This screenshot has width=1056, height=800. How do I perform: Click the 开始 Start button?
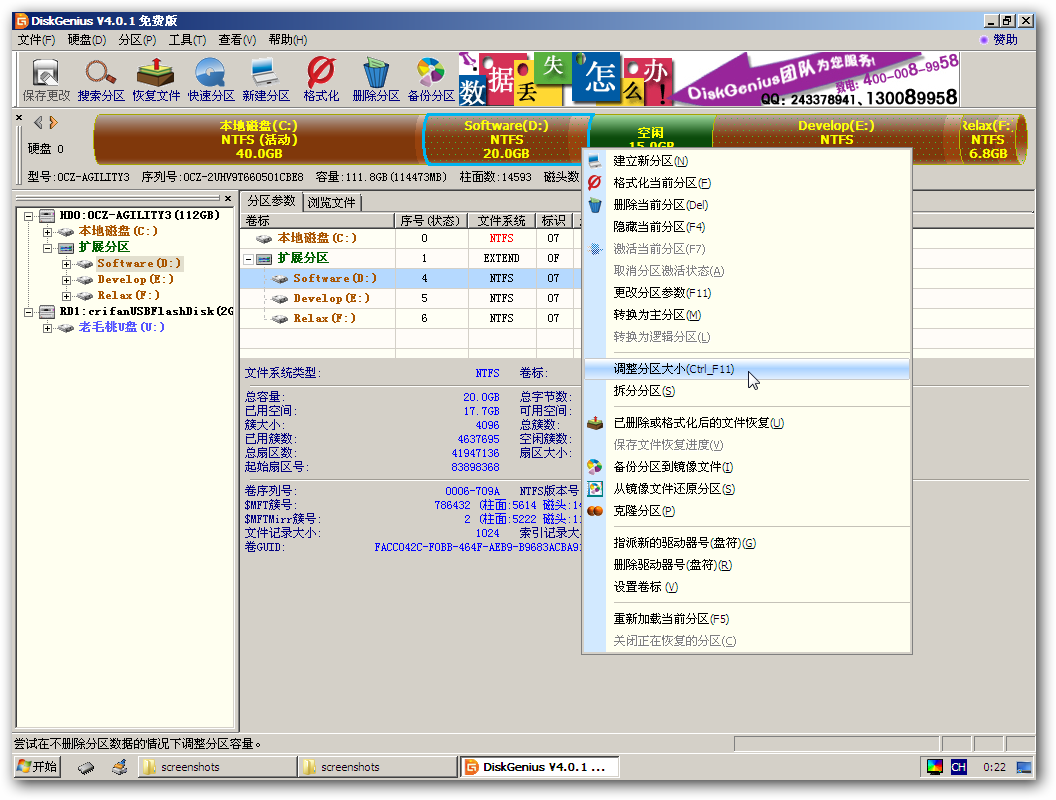click(x=37, y=766)
